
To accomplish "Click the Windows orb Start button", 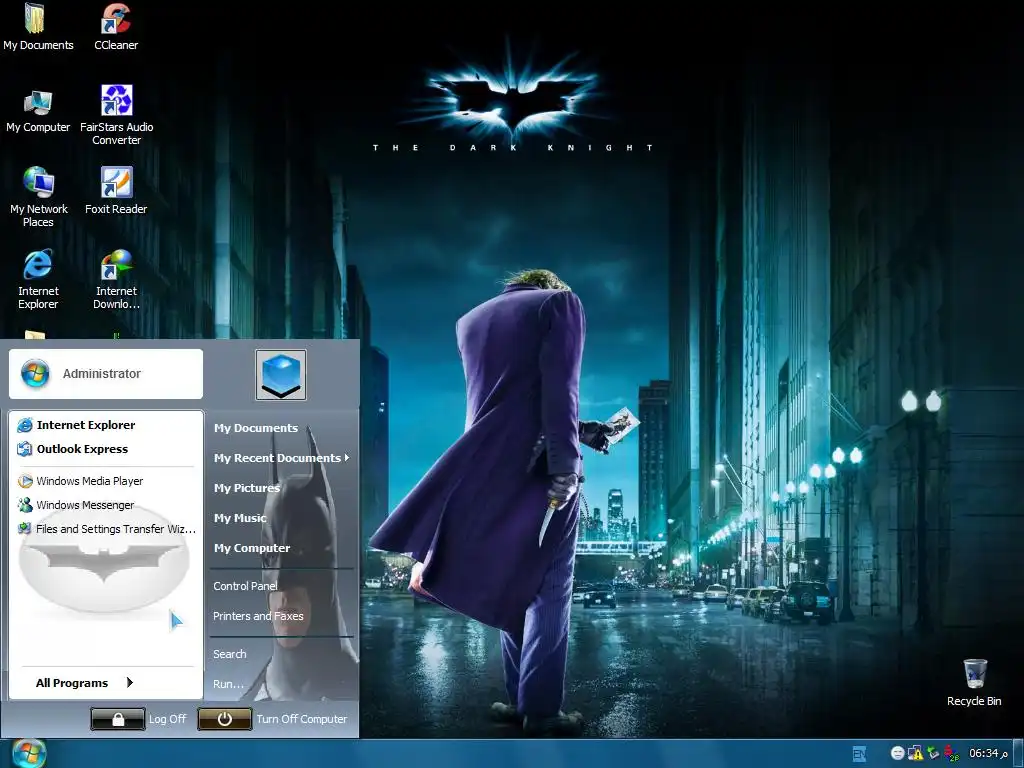I will tap(29, 753).
